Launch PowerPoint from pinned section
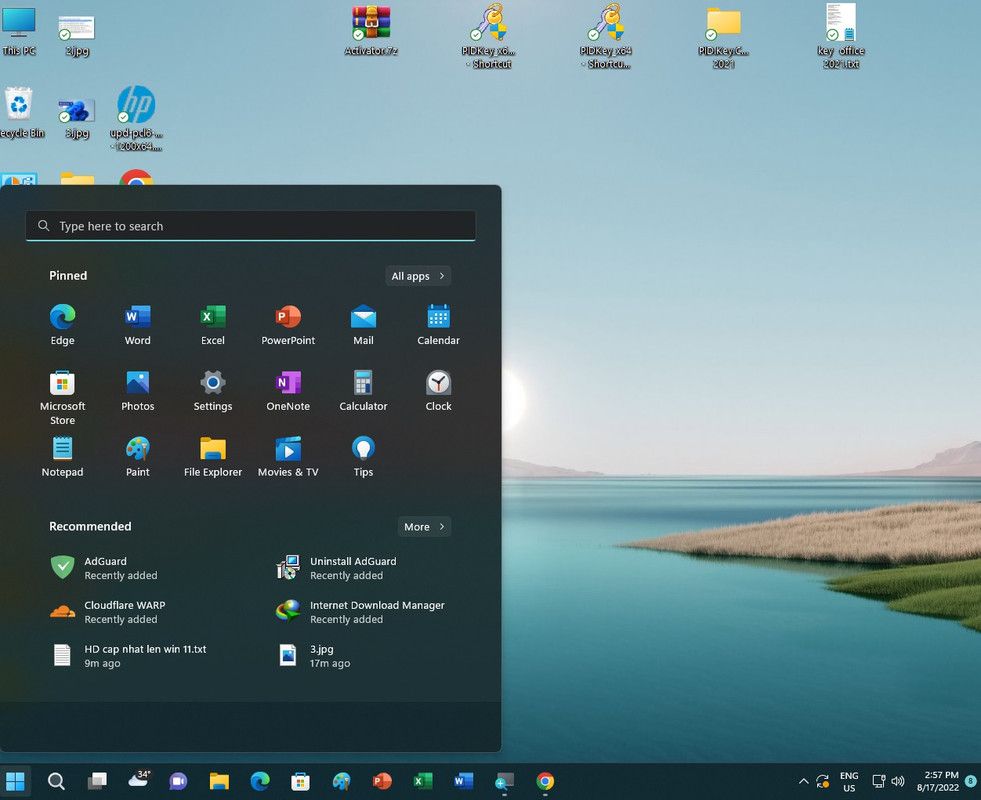Screen dimensions: 981x800 tap(288, 325)
